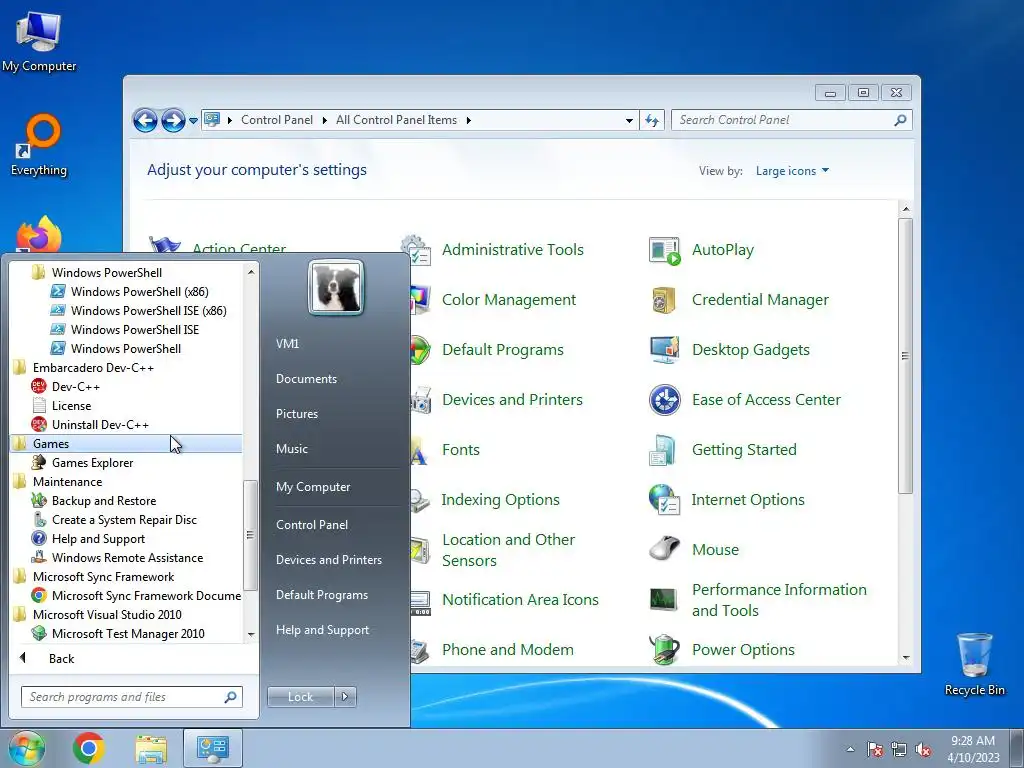
Task: Collapse the Games folder
Action: pyautogui.click(x=126, y=443)
